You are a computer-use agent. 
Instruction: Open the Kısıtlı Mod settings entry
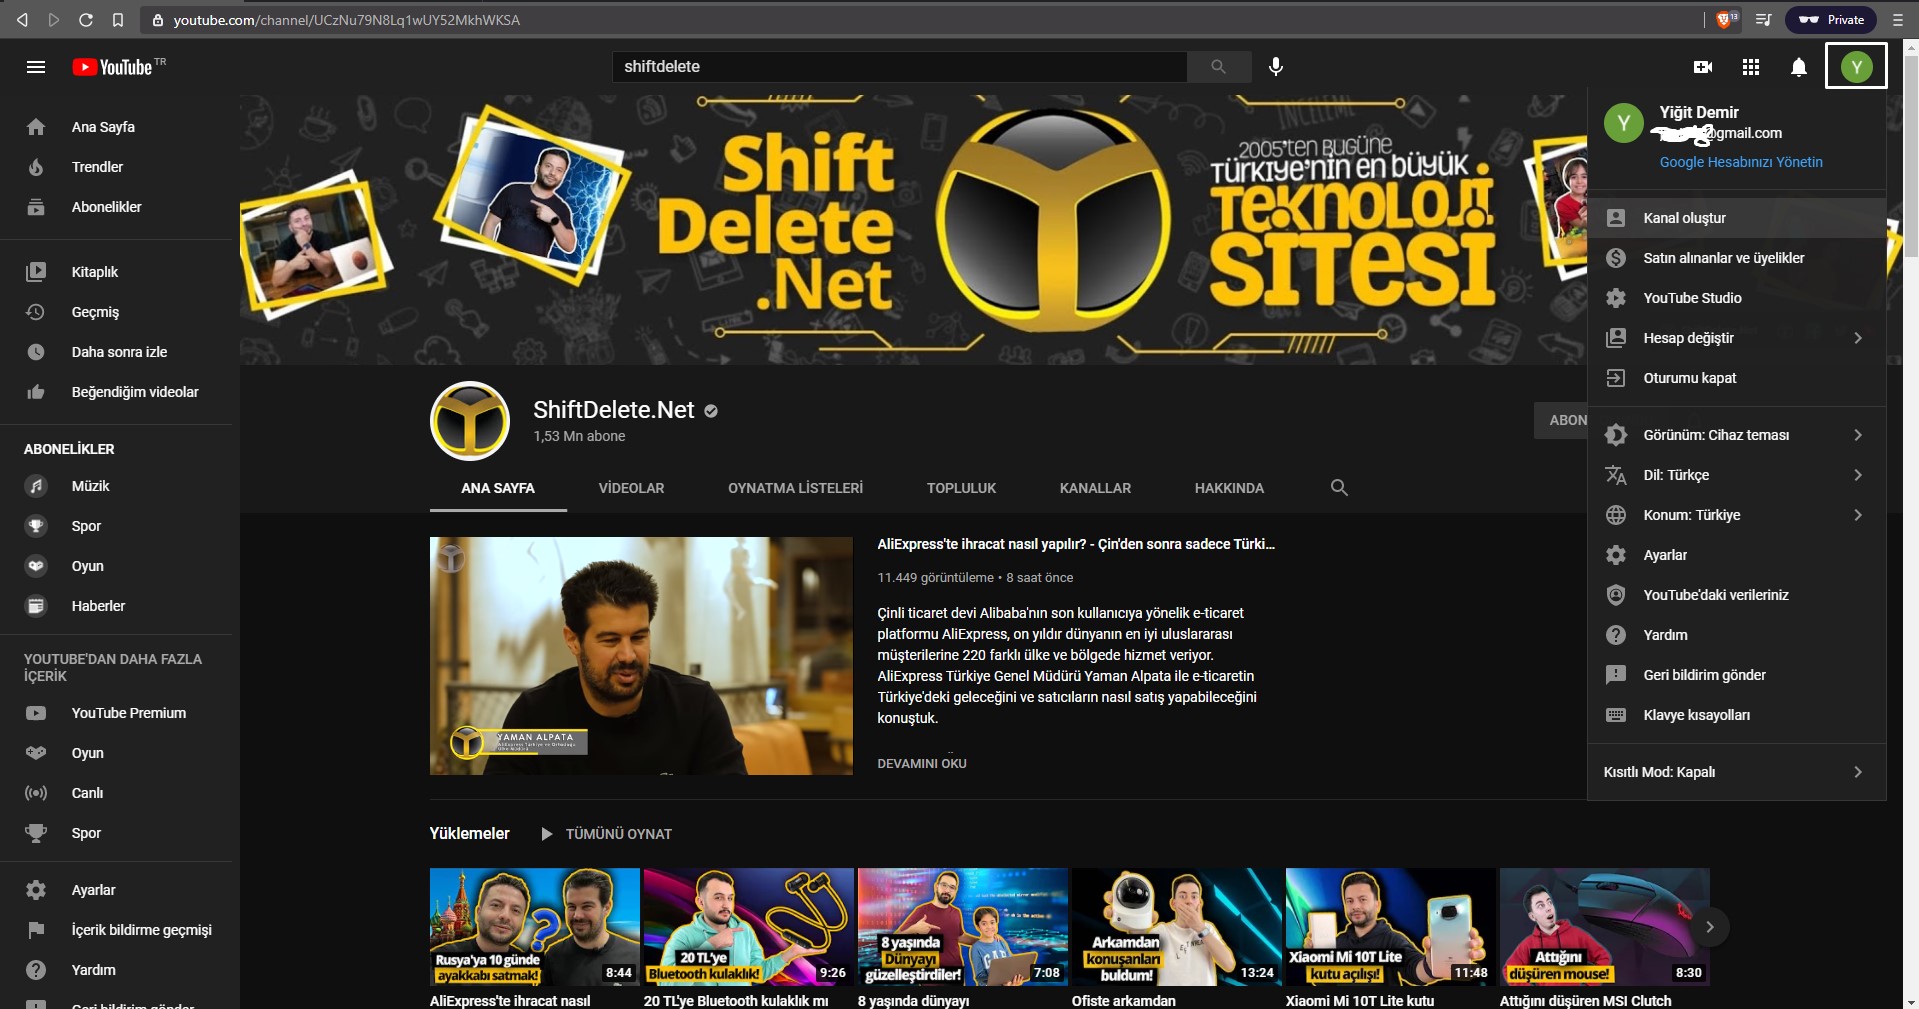coord(1660,772)
